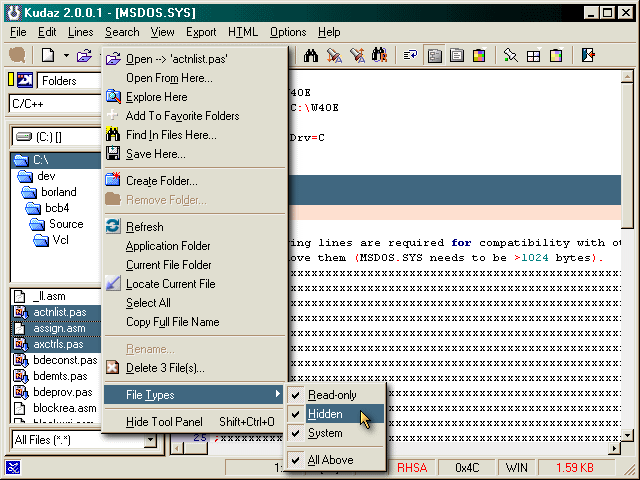Choose Refresh in the context menu

pos(194,227)
